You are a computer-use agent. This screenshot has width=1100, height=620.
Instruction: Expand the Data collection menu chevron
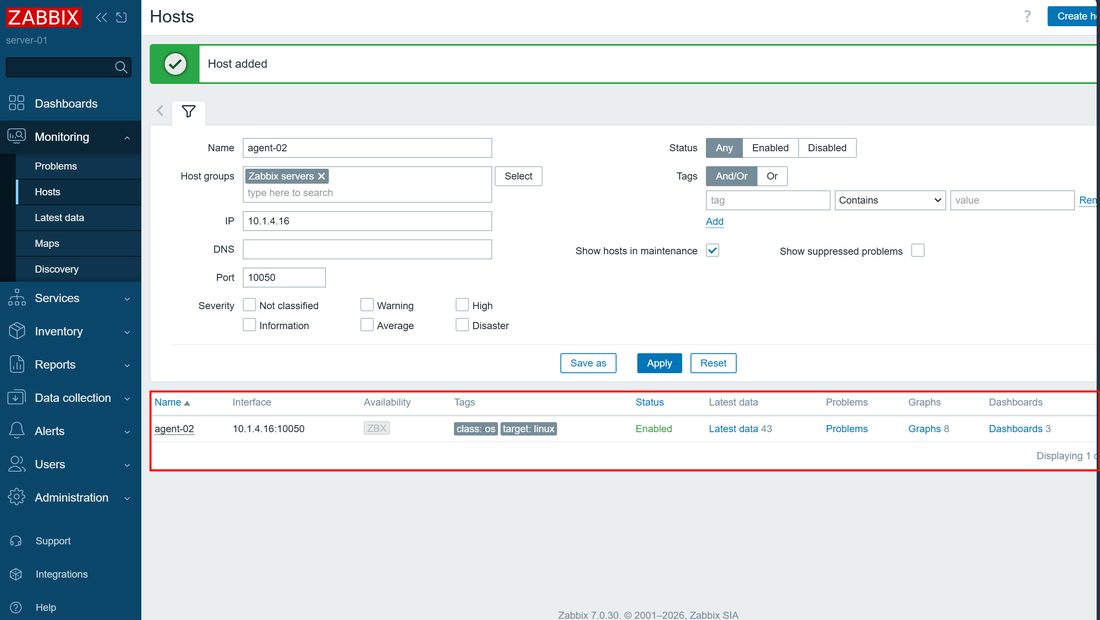pyautogui.click(x=127, y=398)
